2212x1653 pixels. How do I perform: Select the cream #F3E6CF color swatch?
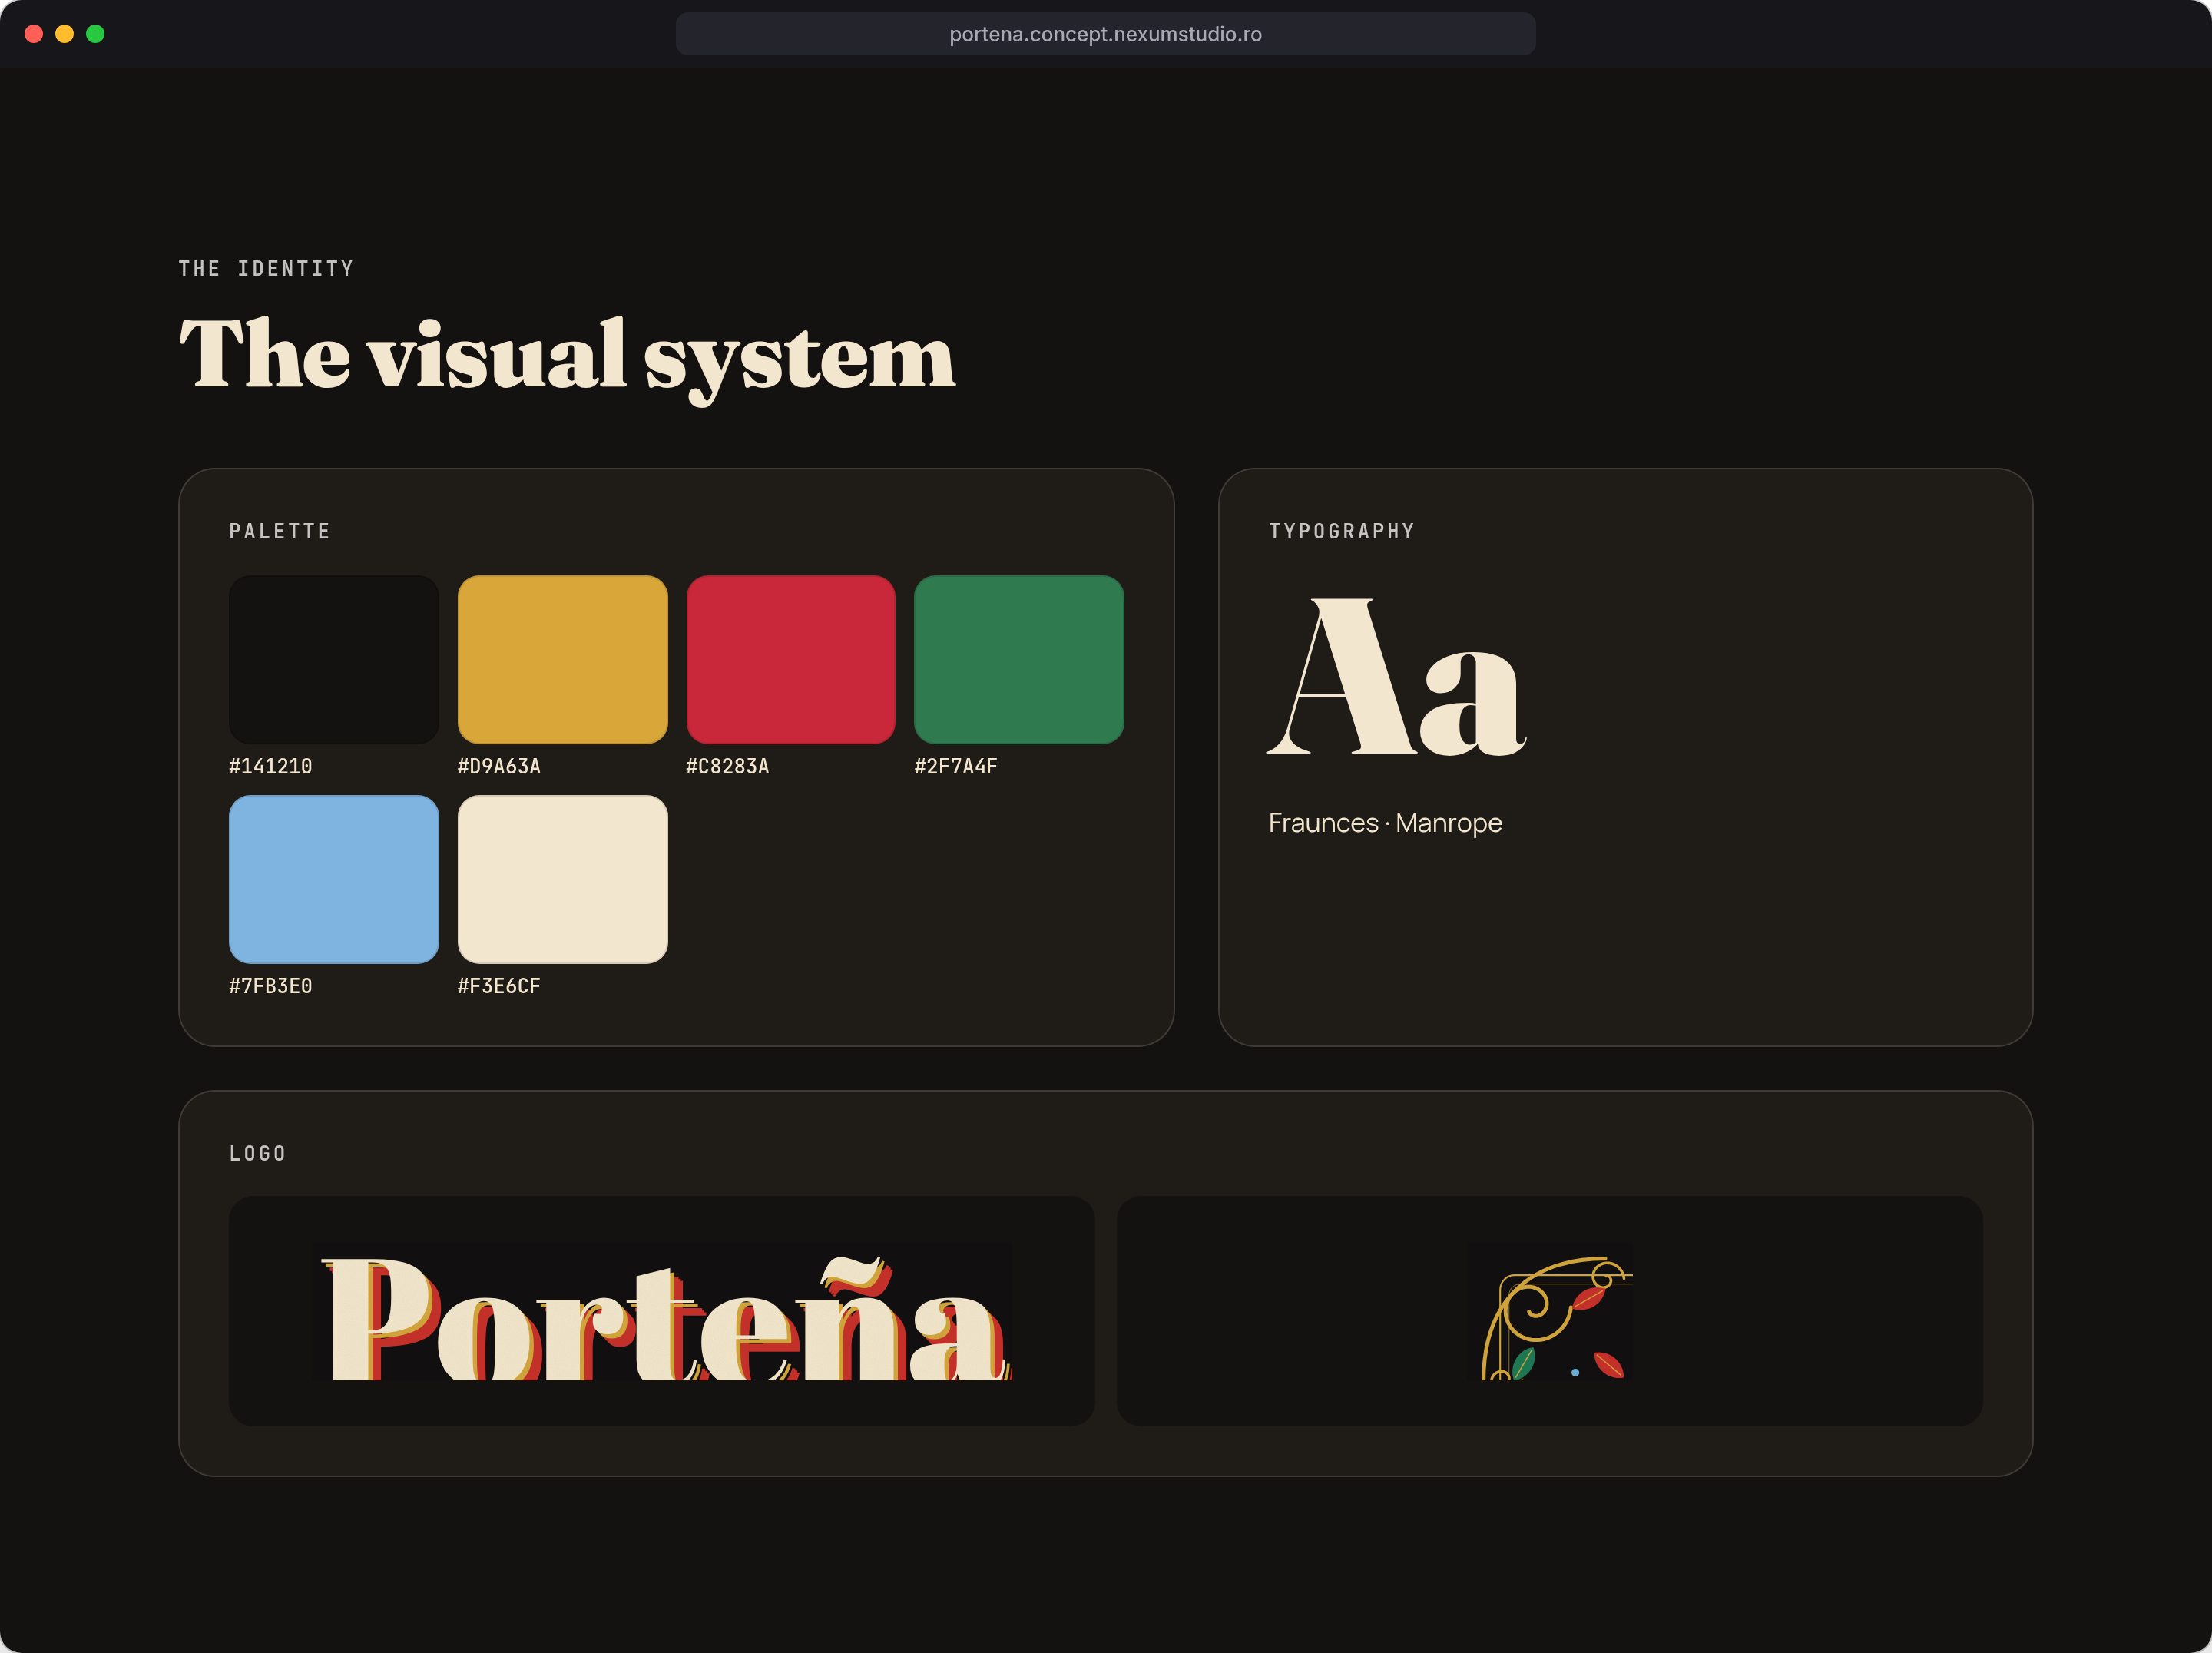click(x=562, y=879)
